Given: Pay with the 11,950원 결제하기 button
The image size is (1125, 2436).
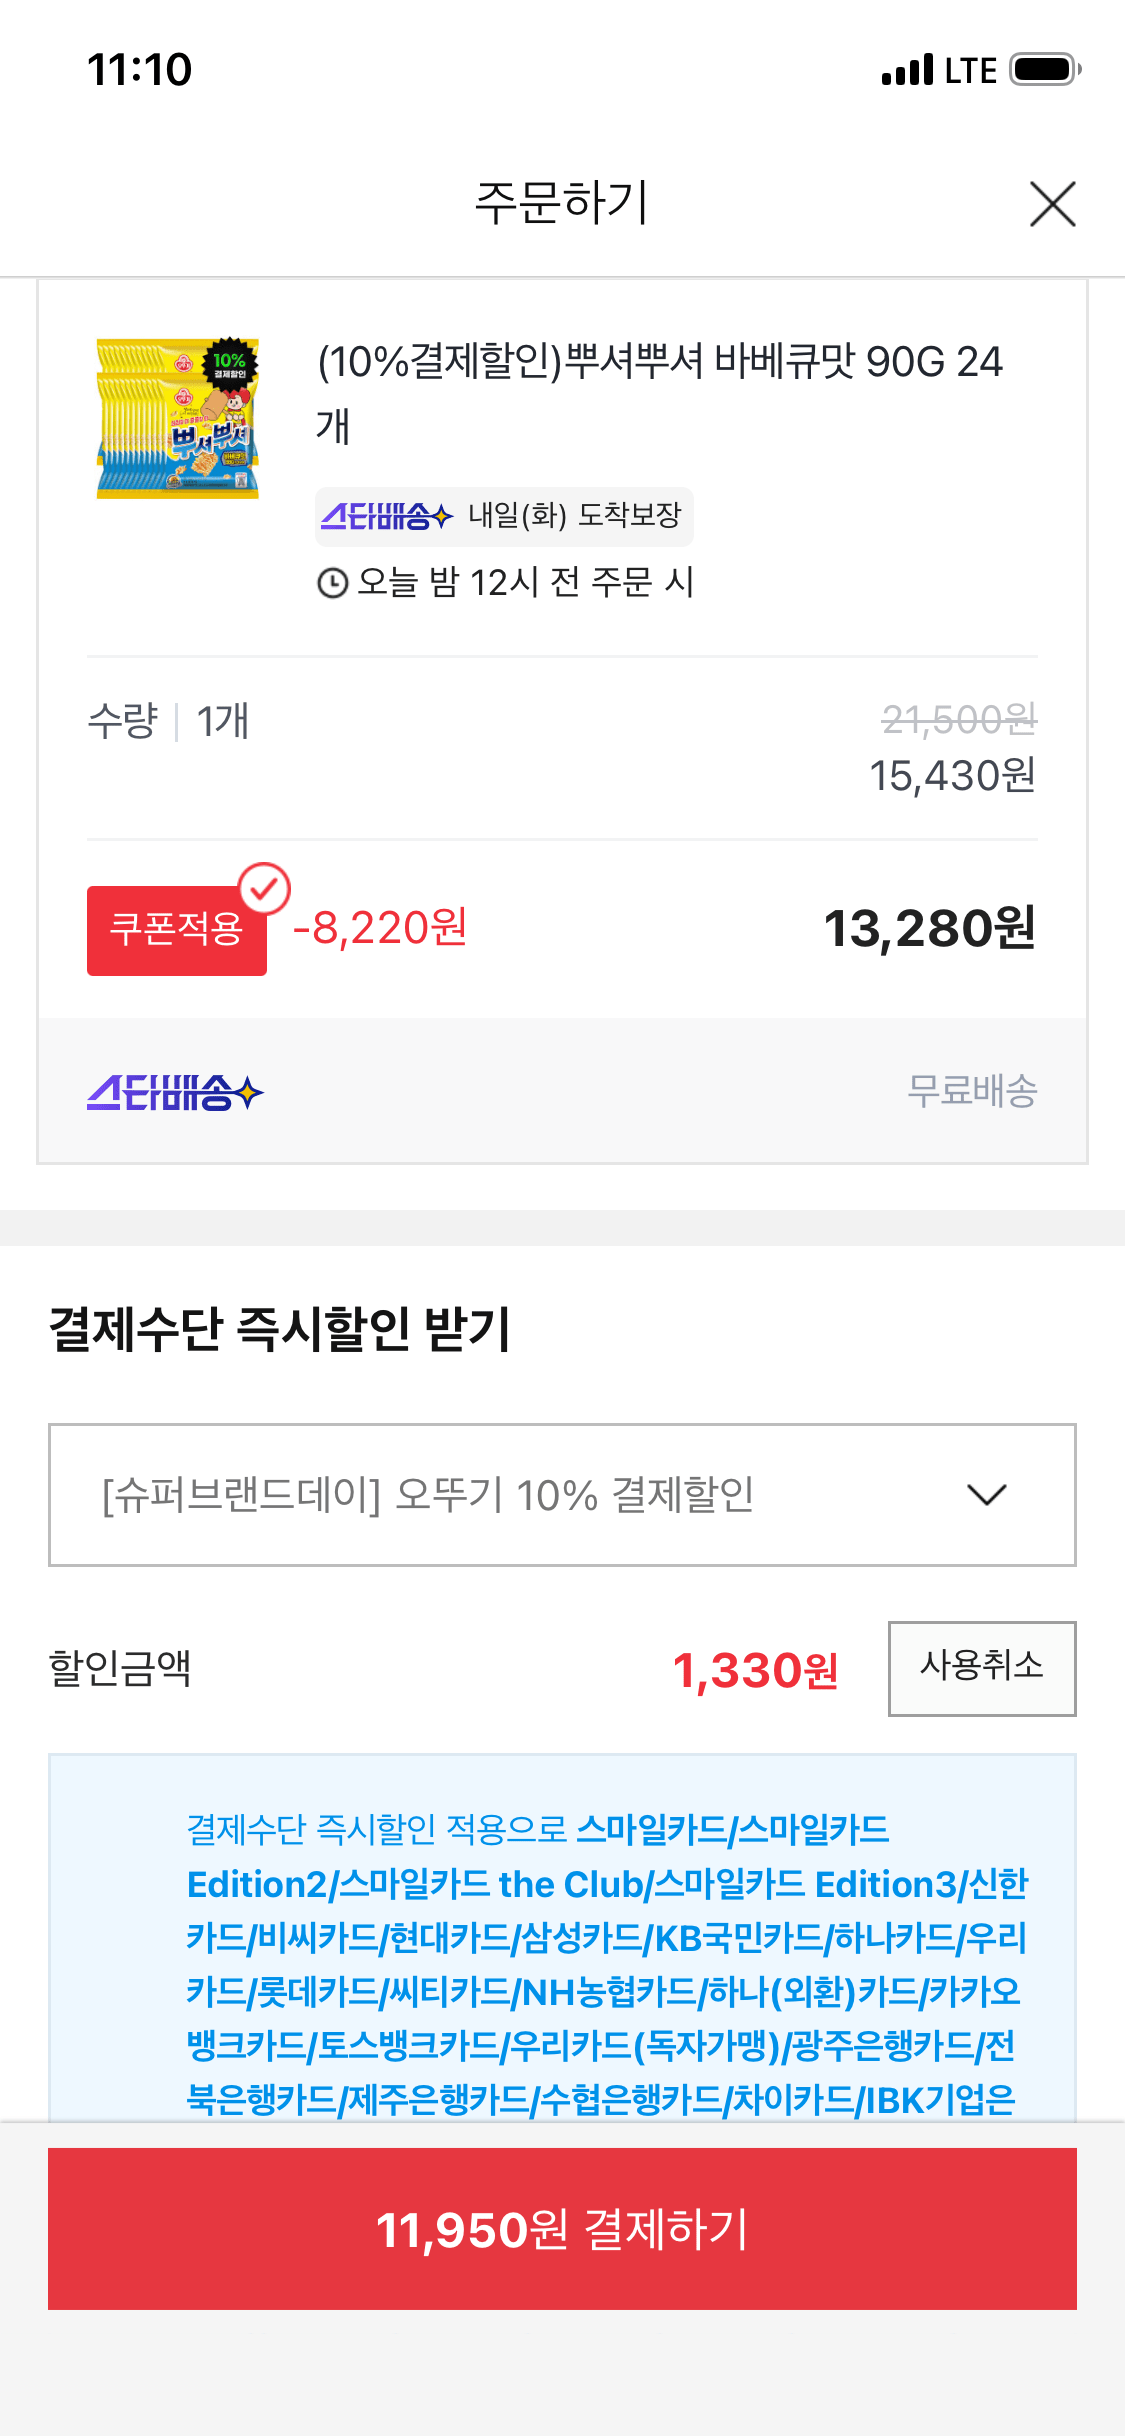Looking at the screenshot, I should pos(562,2229).
